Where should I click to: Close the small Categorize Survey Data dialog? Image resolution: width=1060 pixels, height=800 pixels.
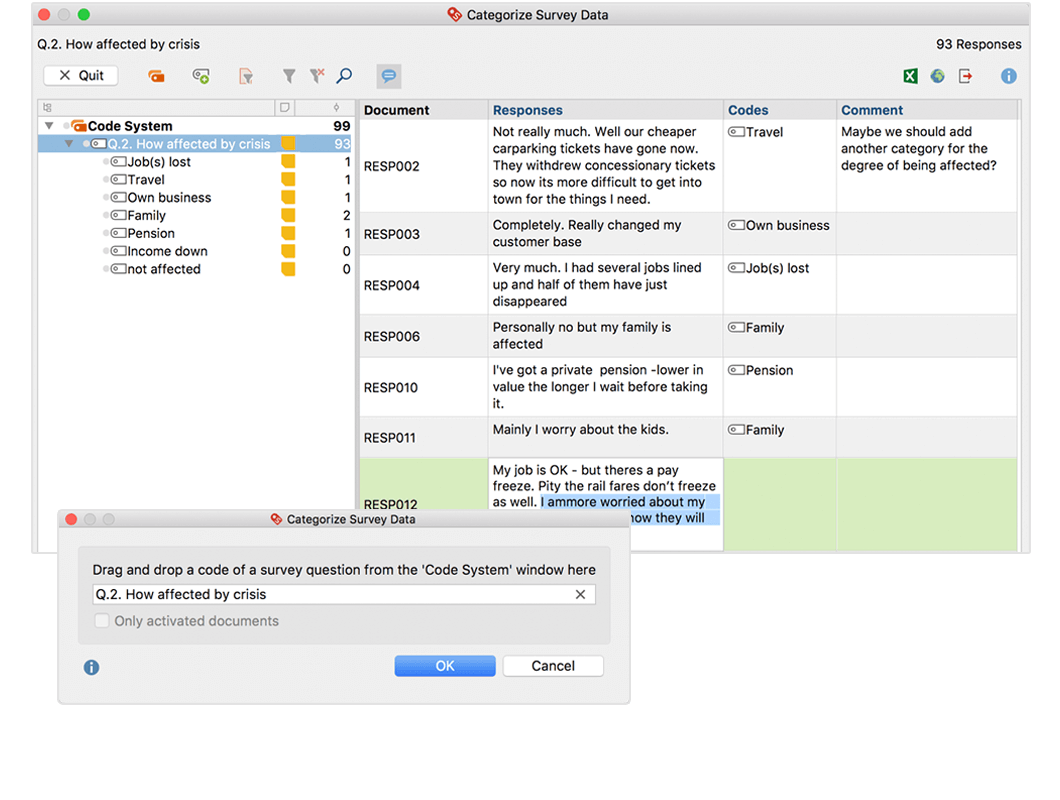coord(71,519)
